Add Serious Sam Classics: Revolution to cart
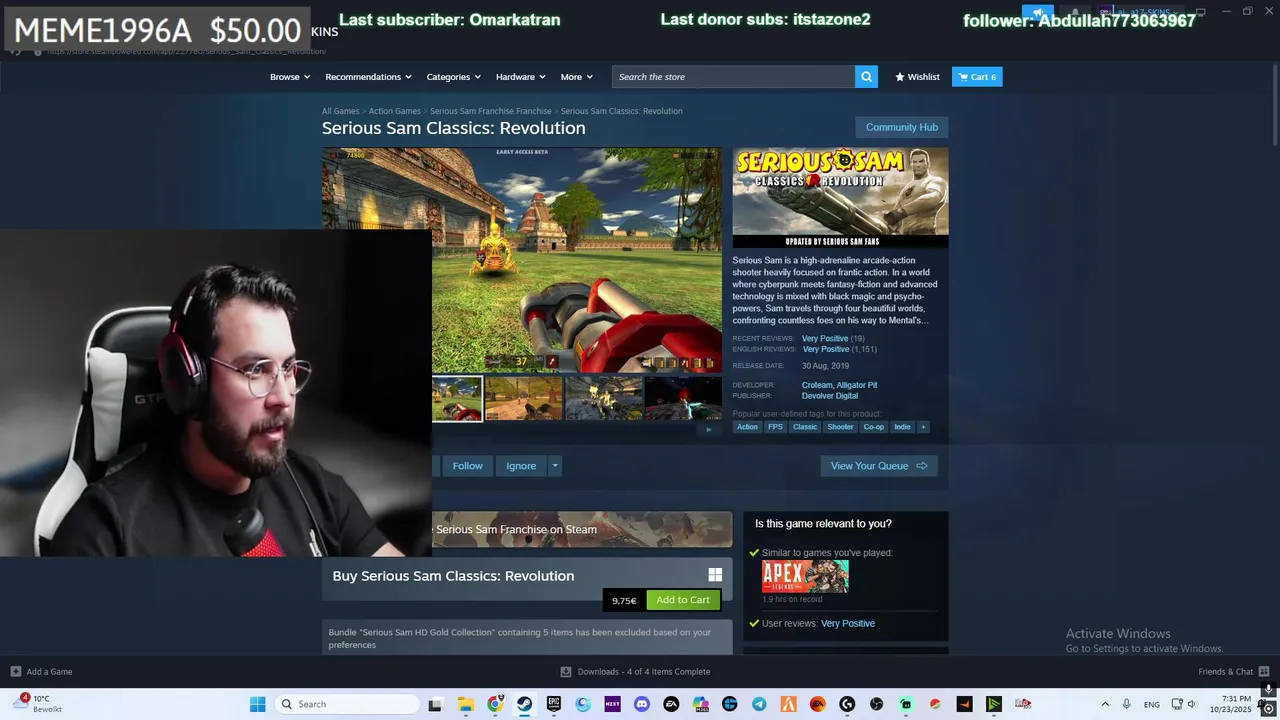1280x720 pixels. click(683, 600)
